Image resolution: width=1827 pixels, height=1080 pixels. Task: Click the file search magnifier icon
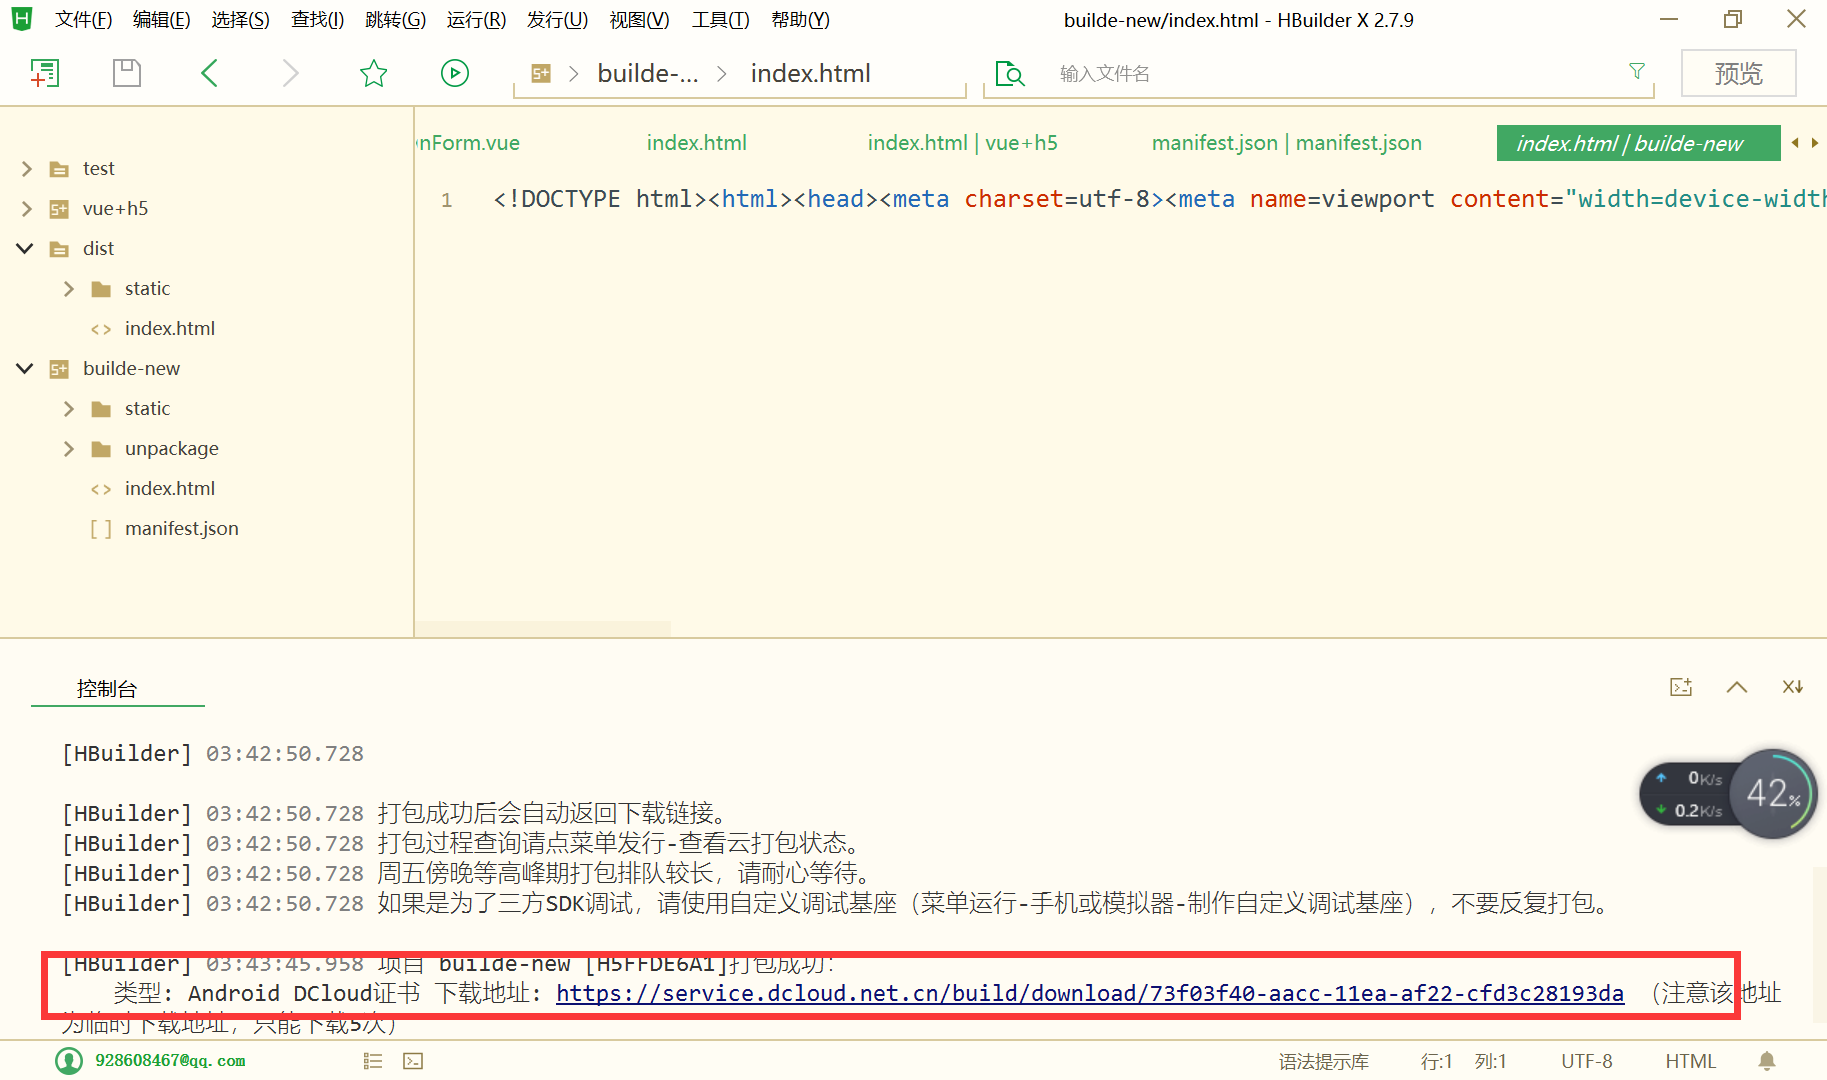click(x=1010, y=74)
